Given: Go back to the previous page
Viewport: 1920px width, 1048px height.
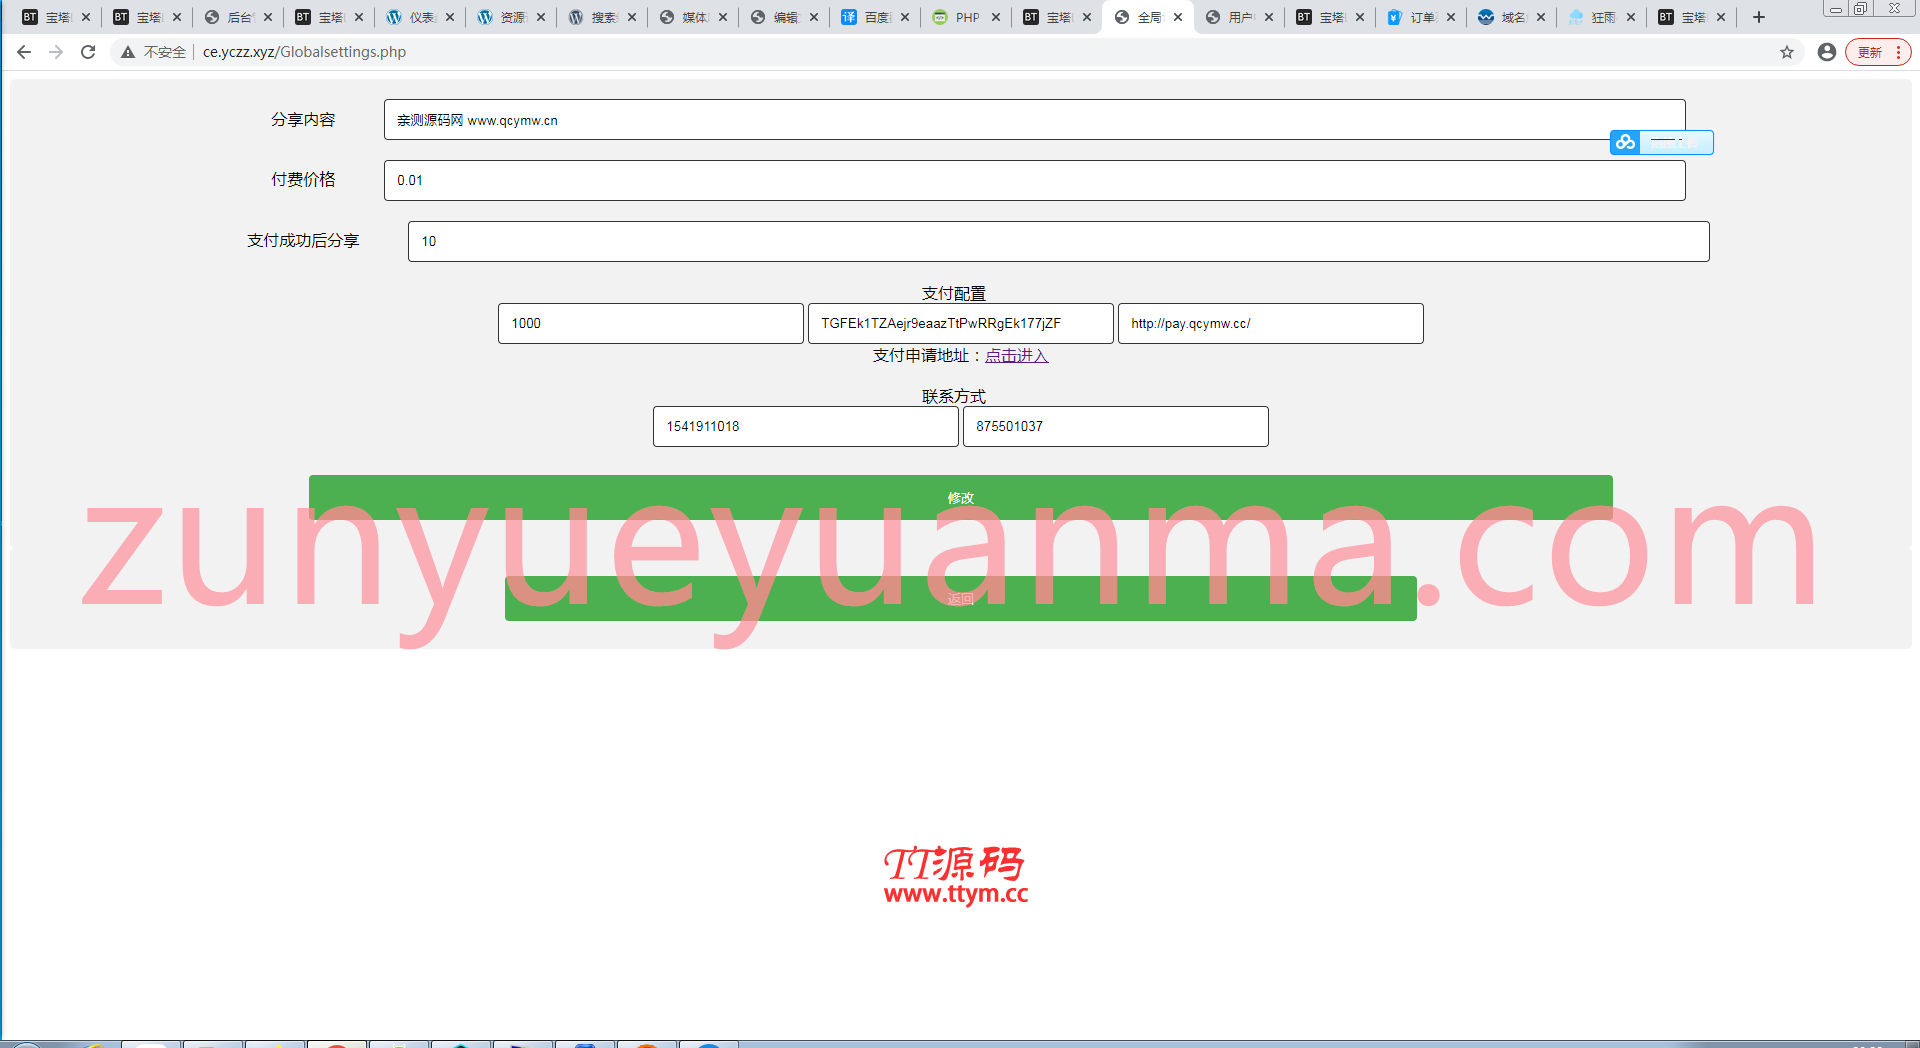Looking at the screenshot, I should pyautogui.click(x=24, y=52).
